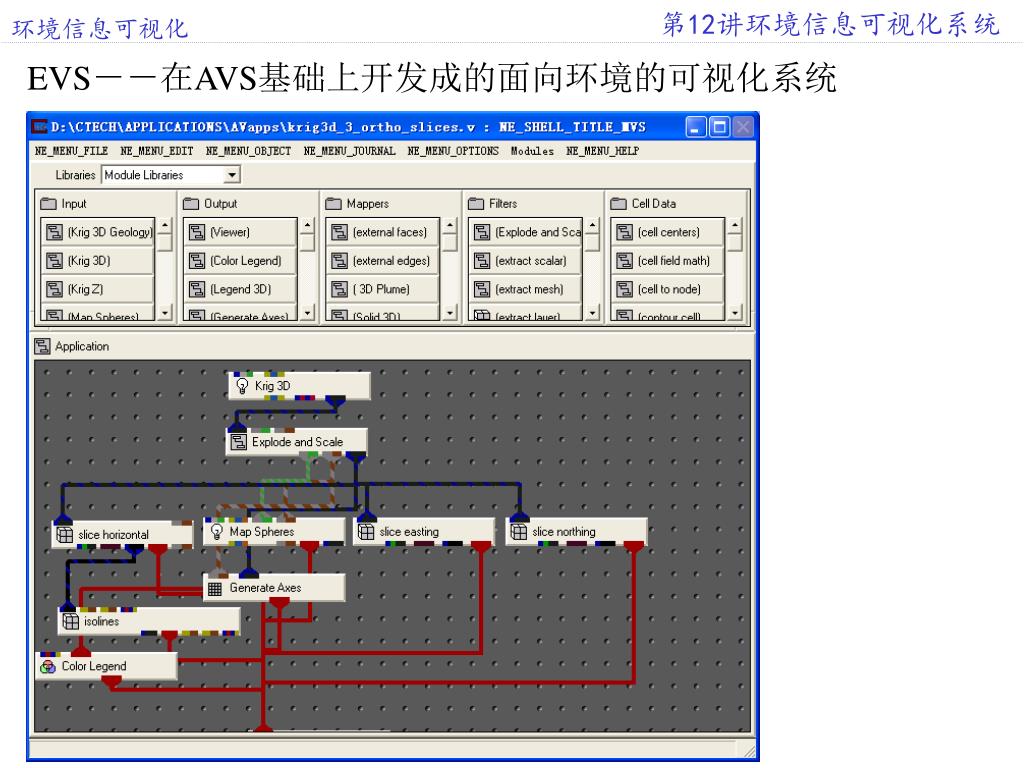Open the NE_MENU_OPTIONS menu
1024x768 pixels.
(x=453, y=151)
